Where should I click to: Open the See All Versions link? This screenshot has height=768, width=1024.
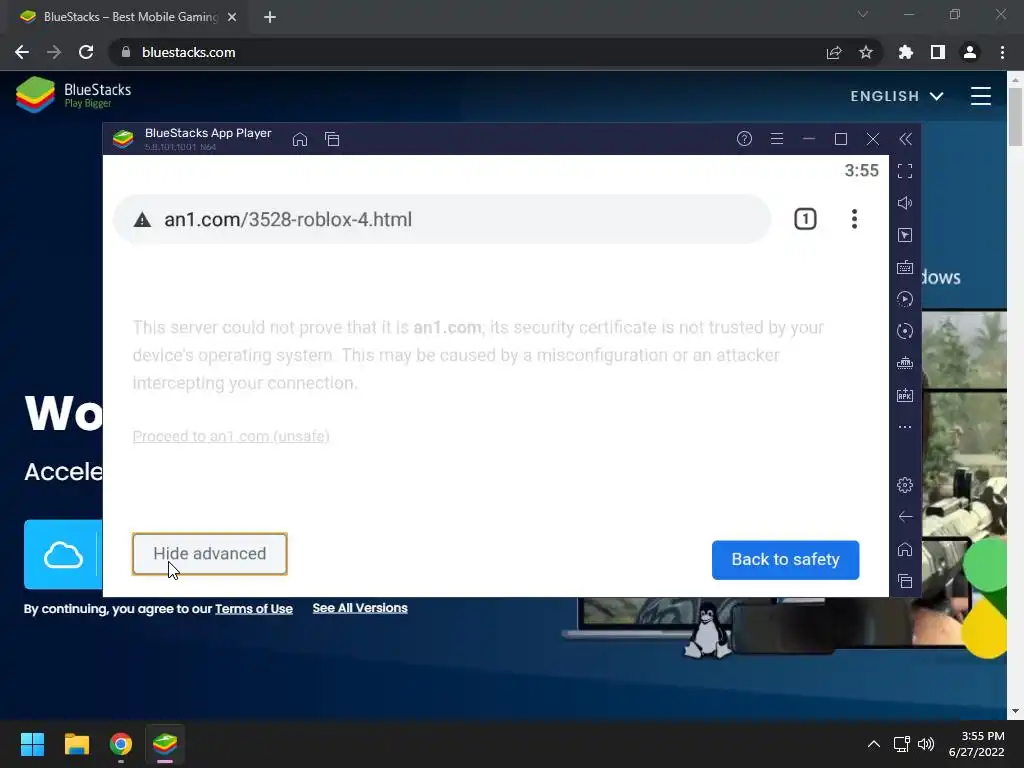[x=360, y=608]
